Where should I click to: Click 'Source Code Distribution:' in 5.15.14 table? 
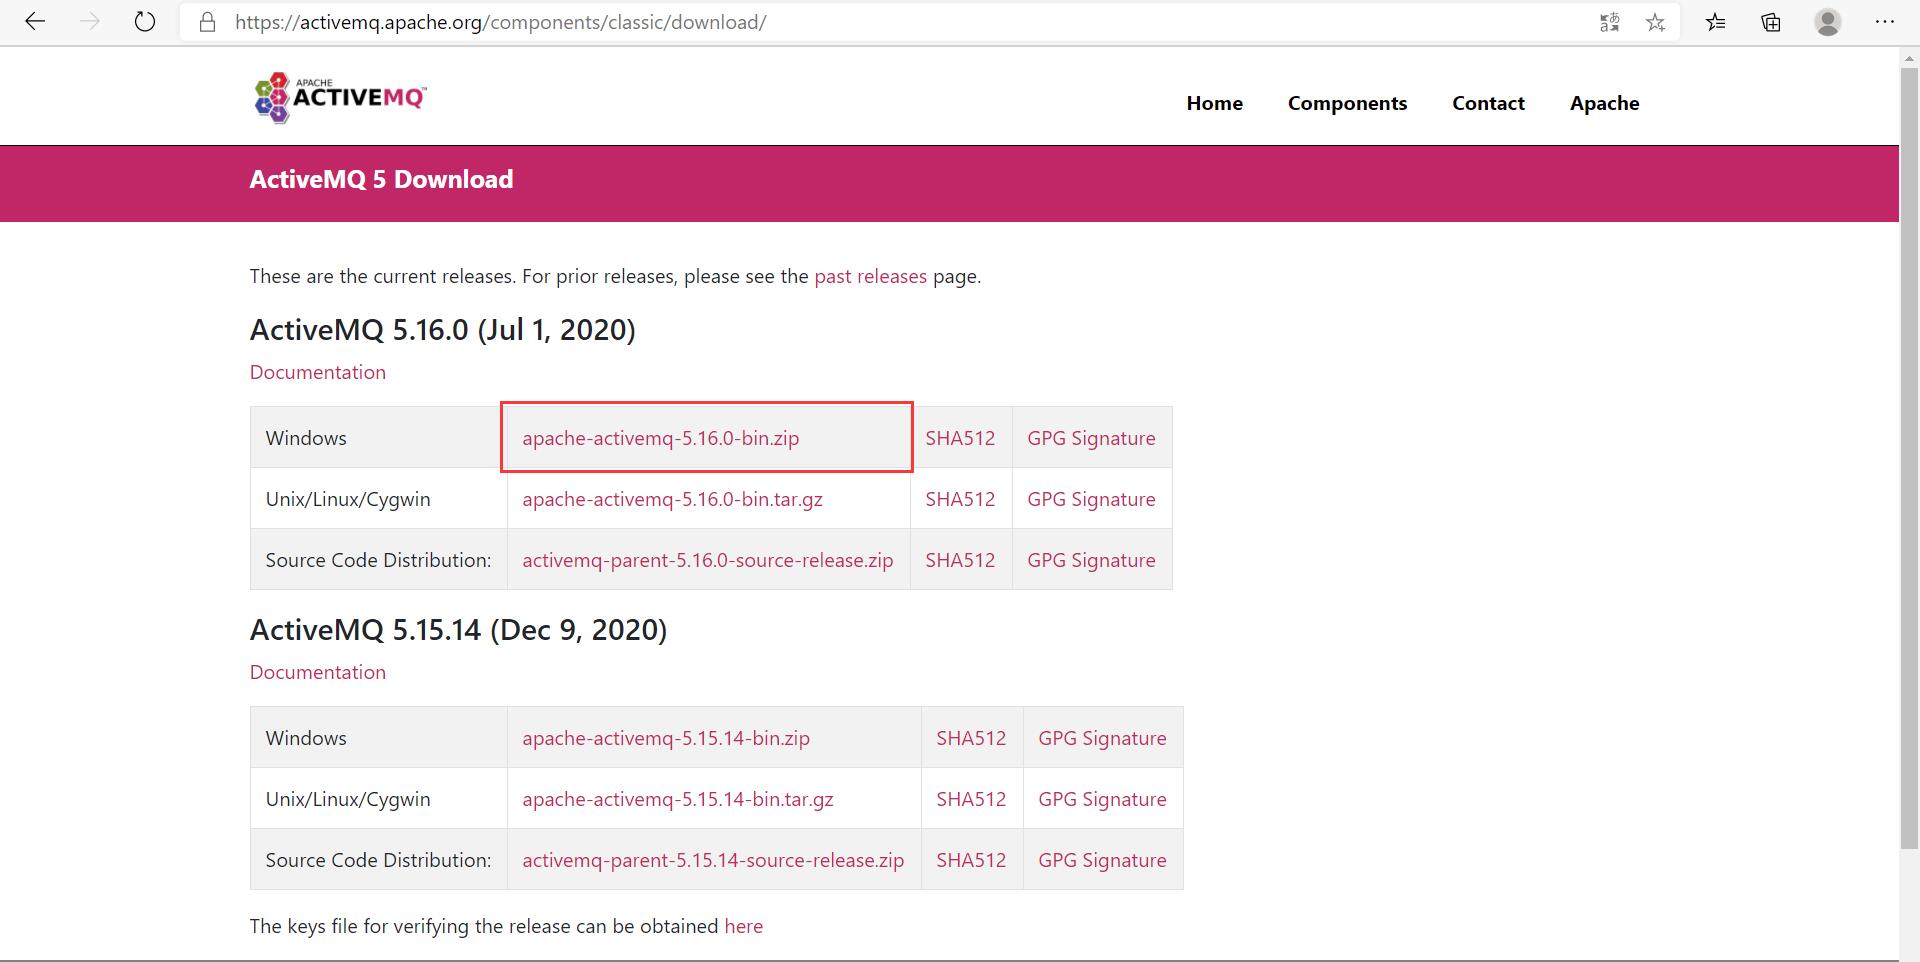coord(378,860)
